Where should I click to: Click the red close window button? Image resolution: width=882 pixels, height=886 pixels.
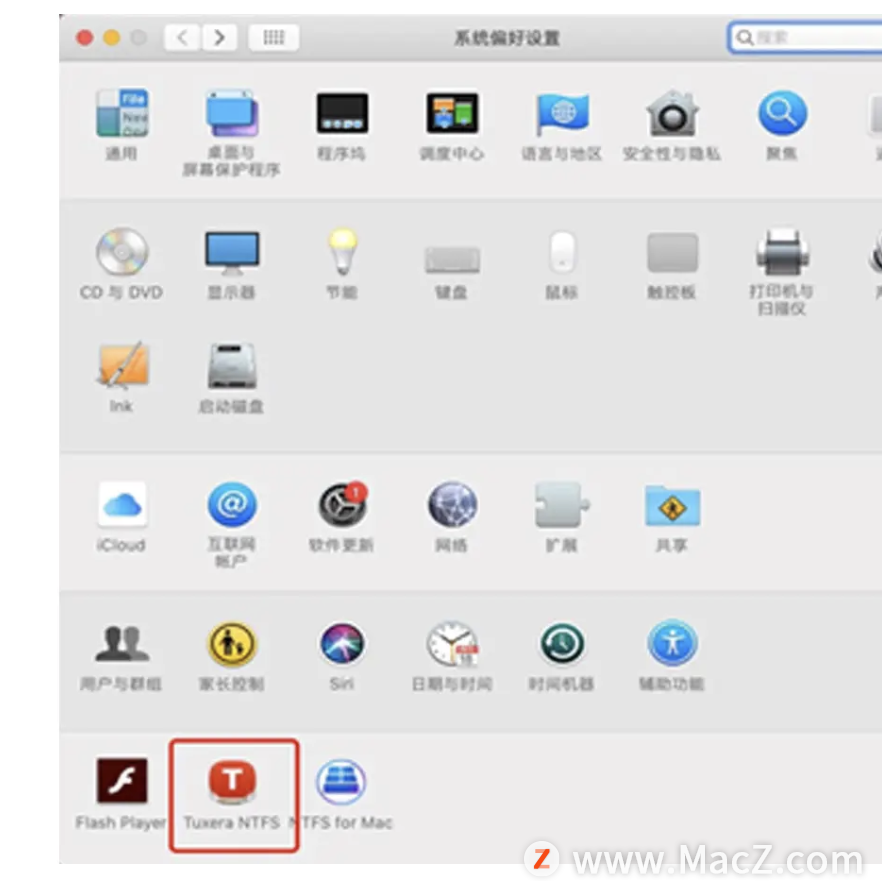click(x=85, y=38)
